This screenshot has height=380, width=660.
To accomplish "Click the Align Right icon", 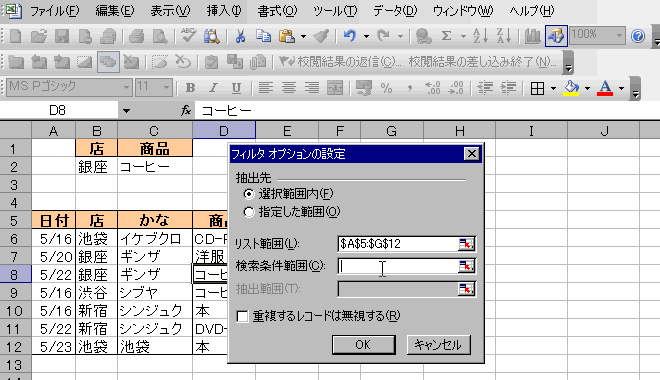I will pyautogui.click(x=312, y=88).
